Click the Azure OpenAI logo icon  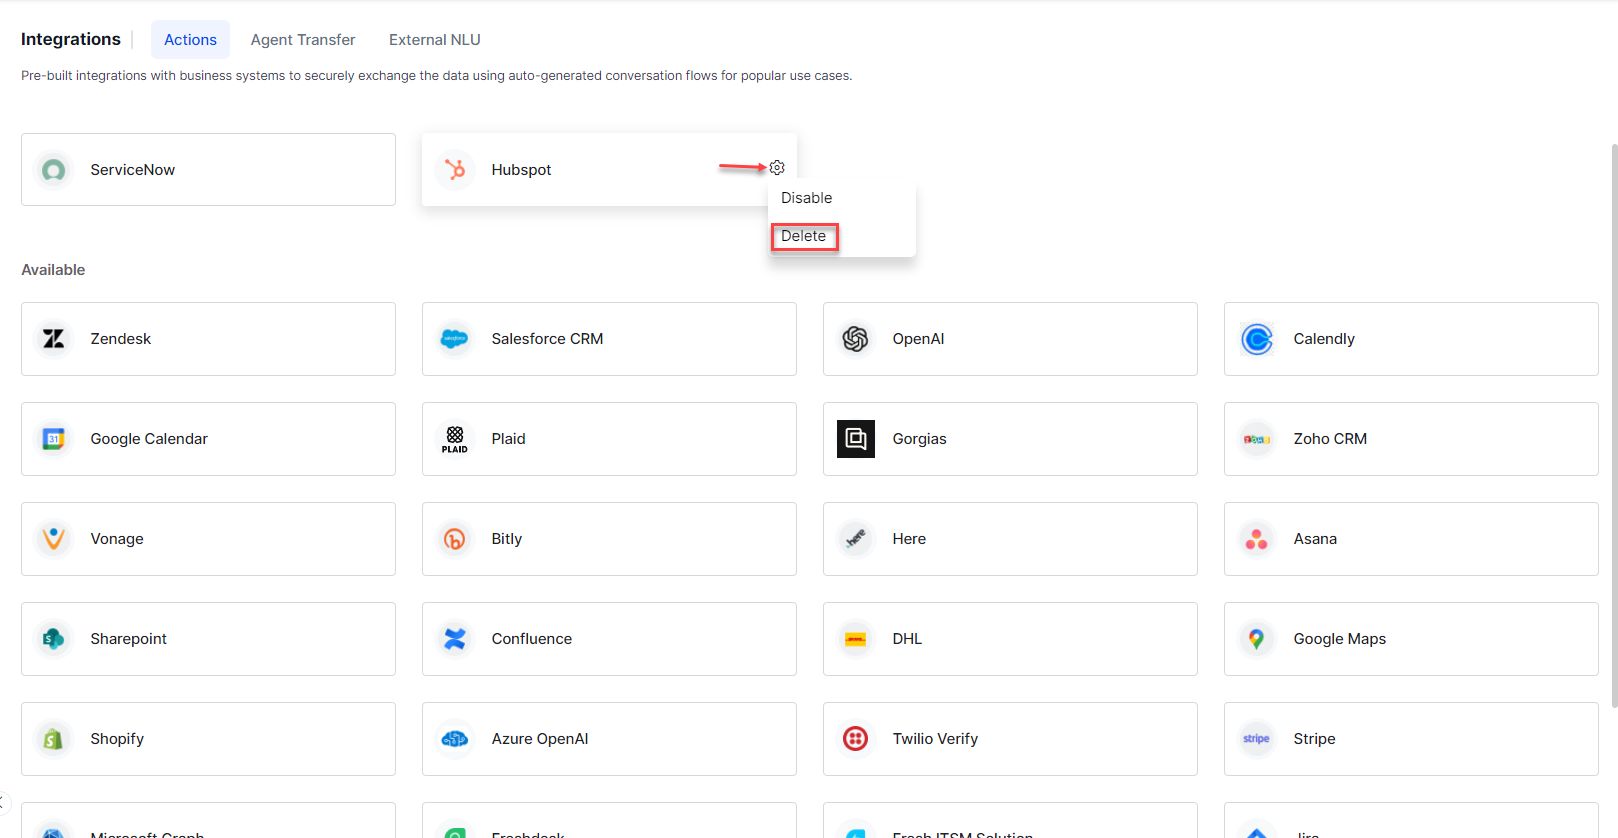(455, 739)
